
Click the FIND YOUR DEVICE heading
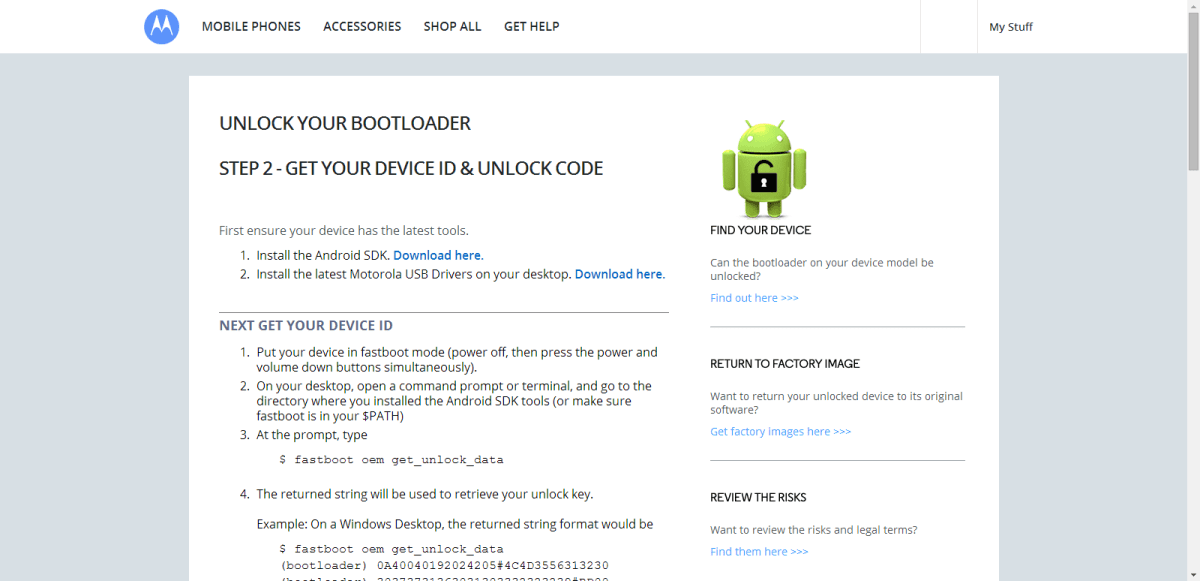760,229
